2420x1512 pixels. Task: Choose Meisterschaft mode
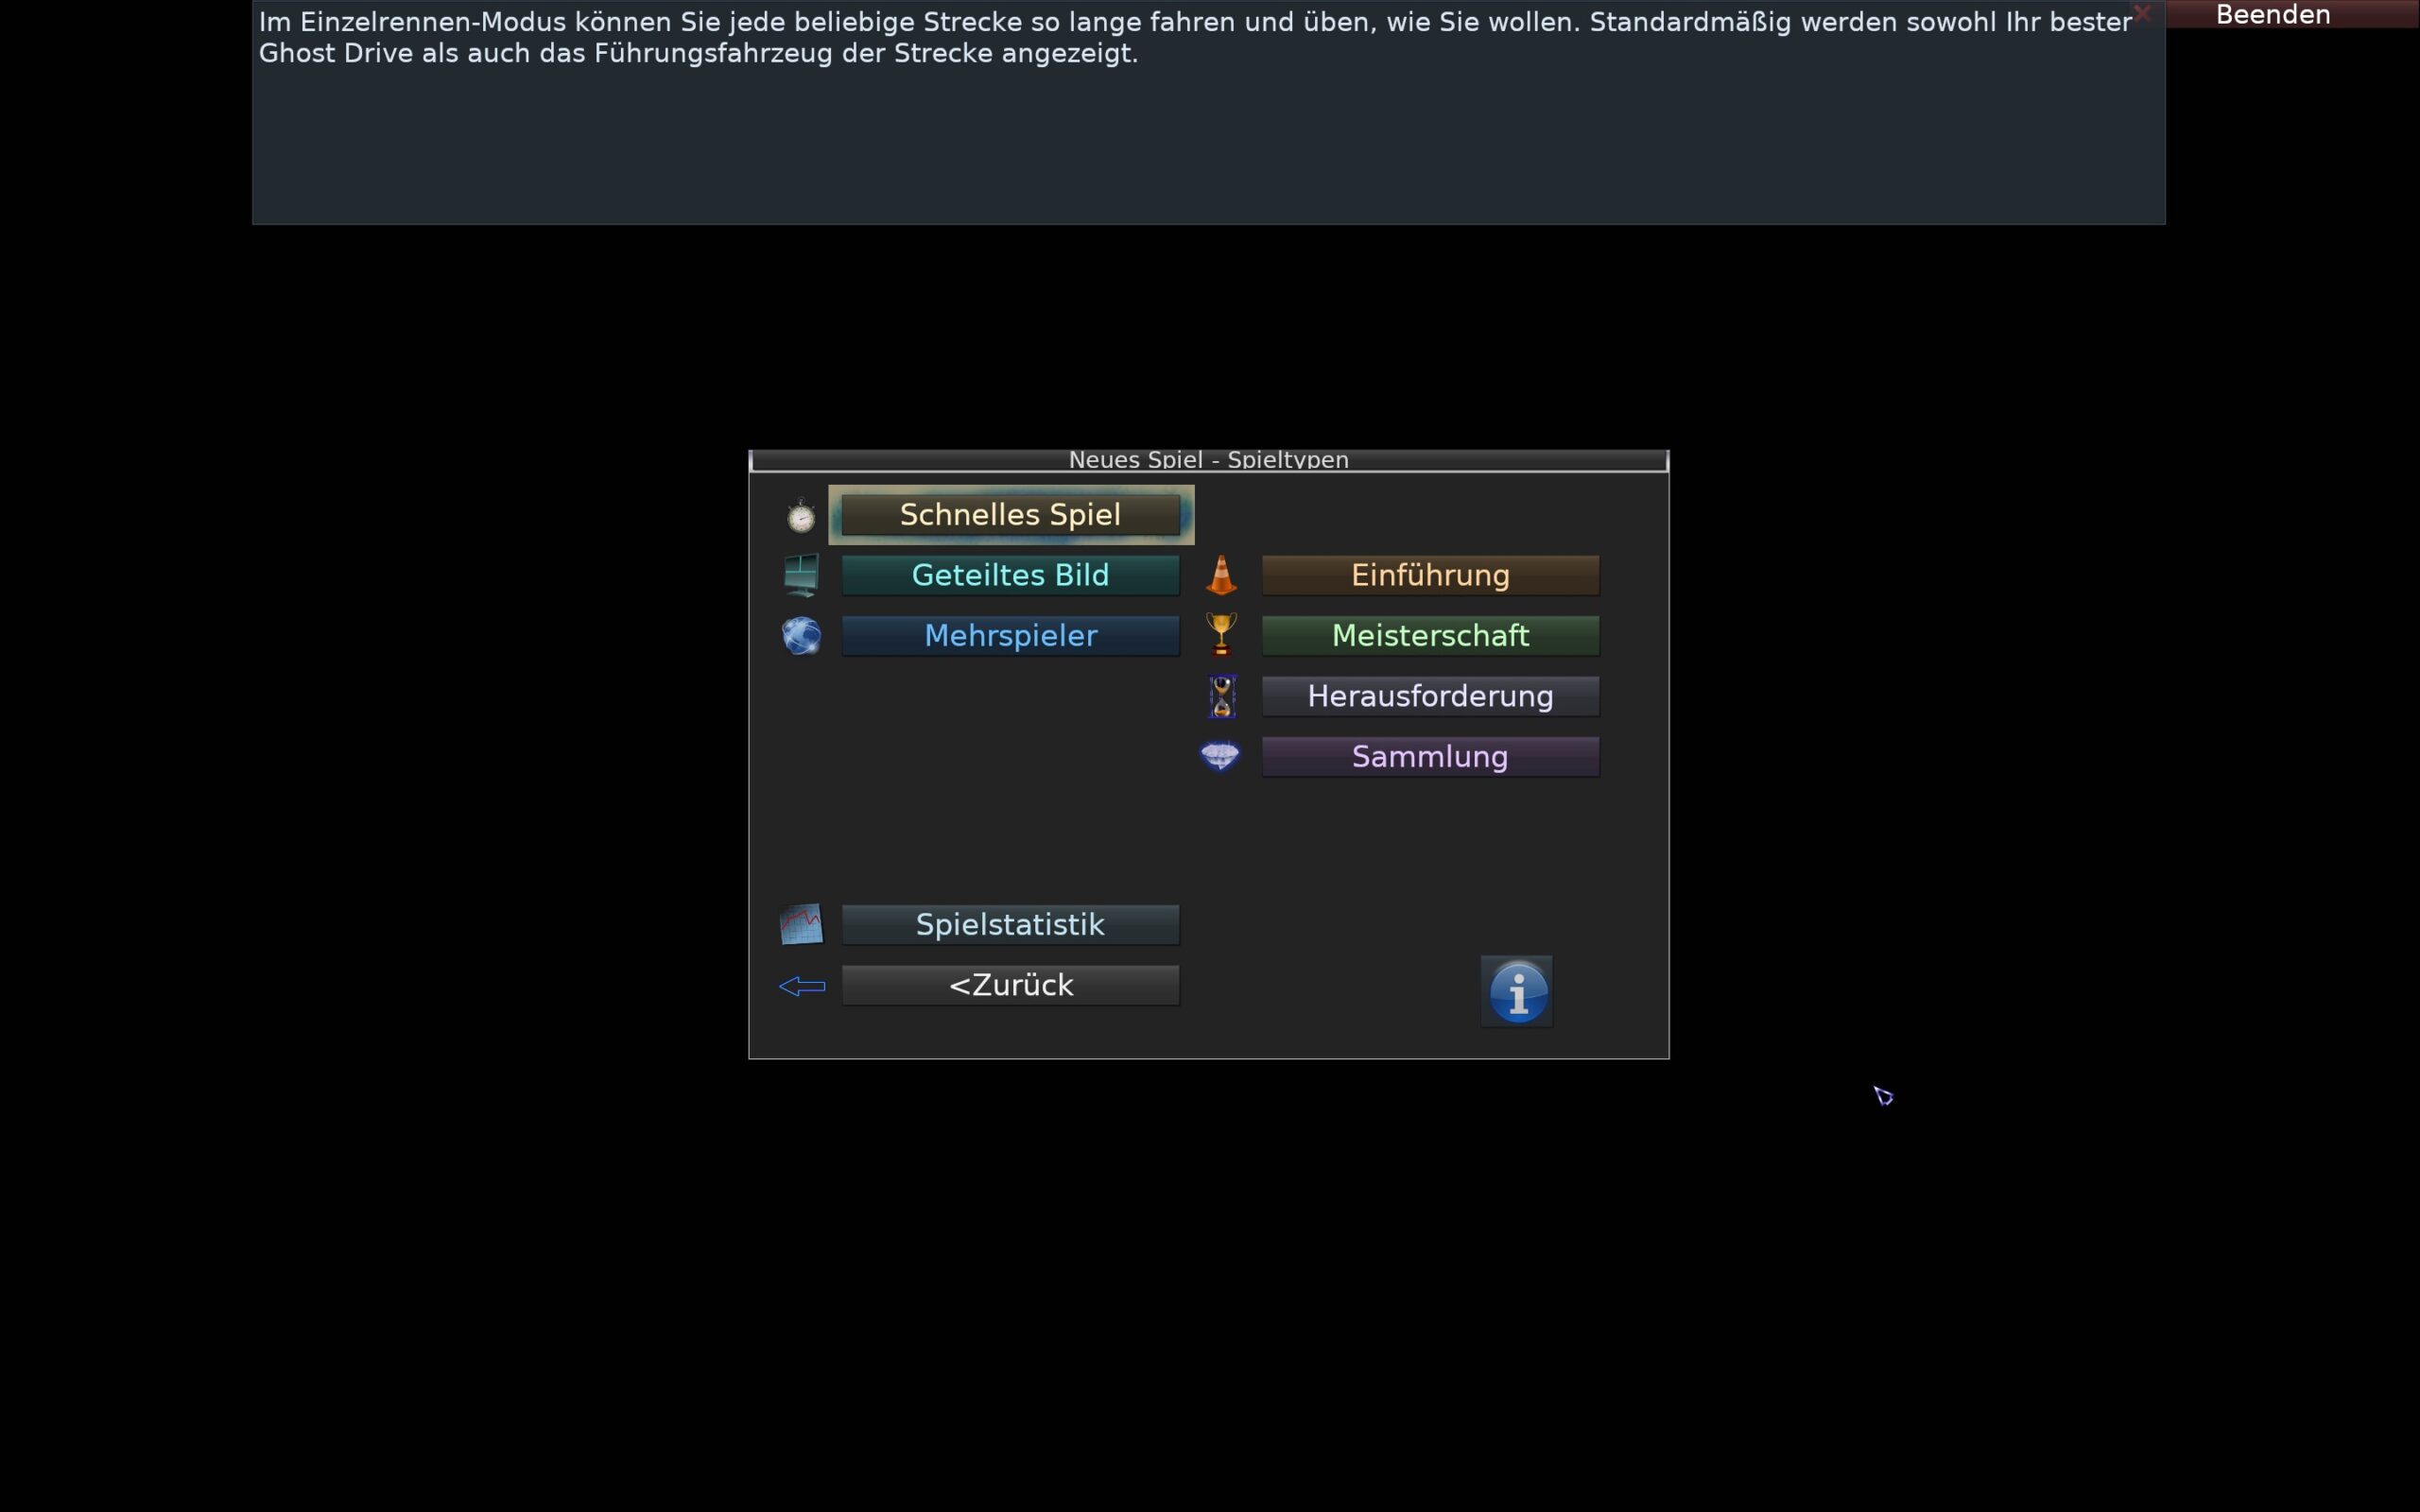click(1430, 636)
